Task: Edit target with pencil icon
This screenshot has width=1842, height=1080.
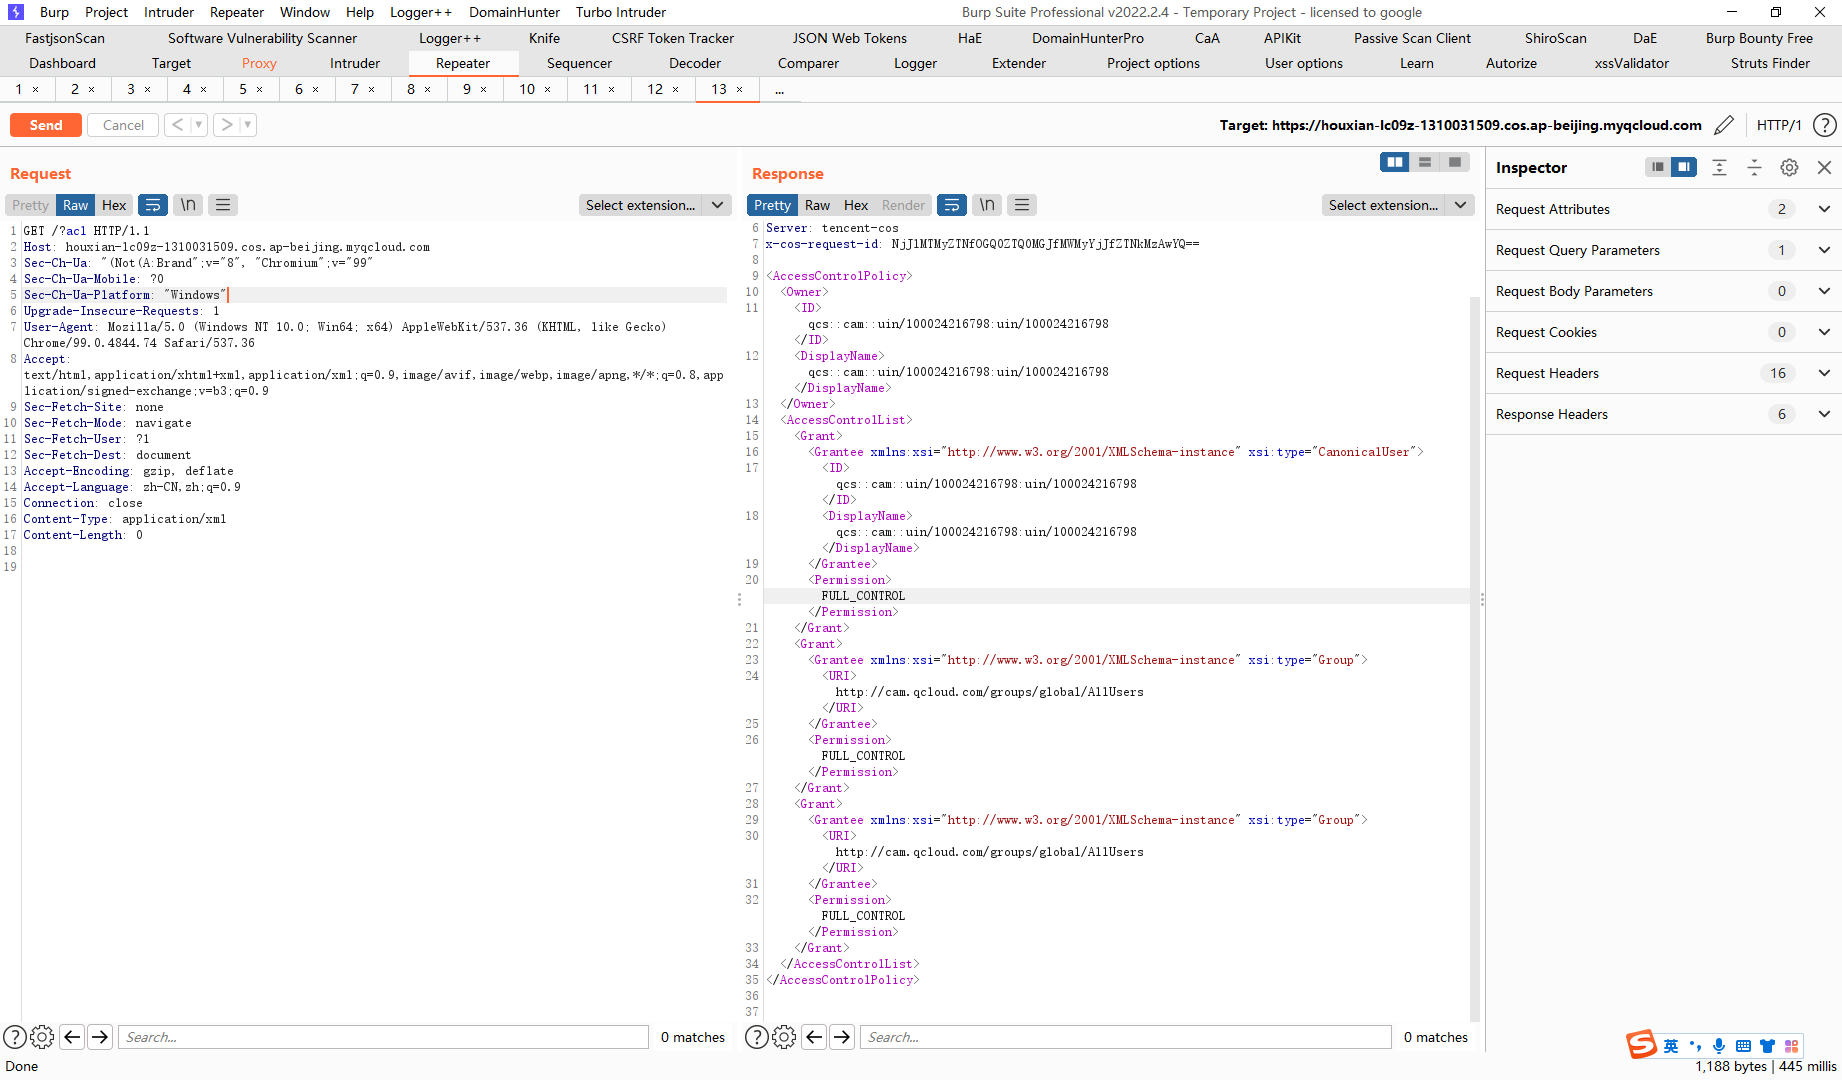Action: click(1724, 125)
